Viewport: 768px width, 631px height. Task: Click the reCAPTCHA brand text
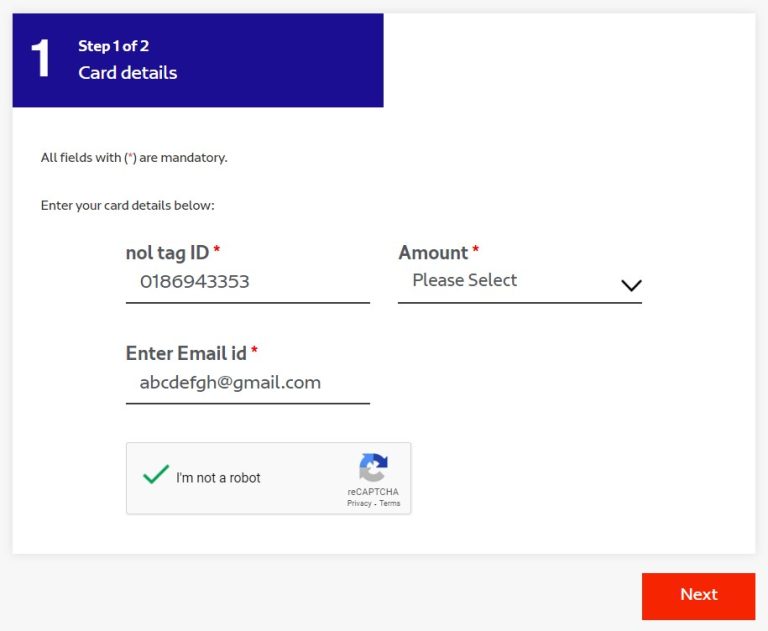373,492
